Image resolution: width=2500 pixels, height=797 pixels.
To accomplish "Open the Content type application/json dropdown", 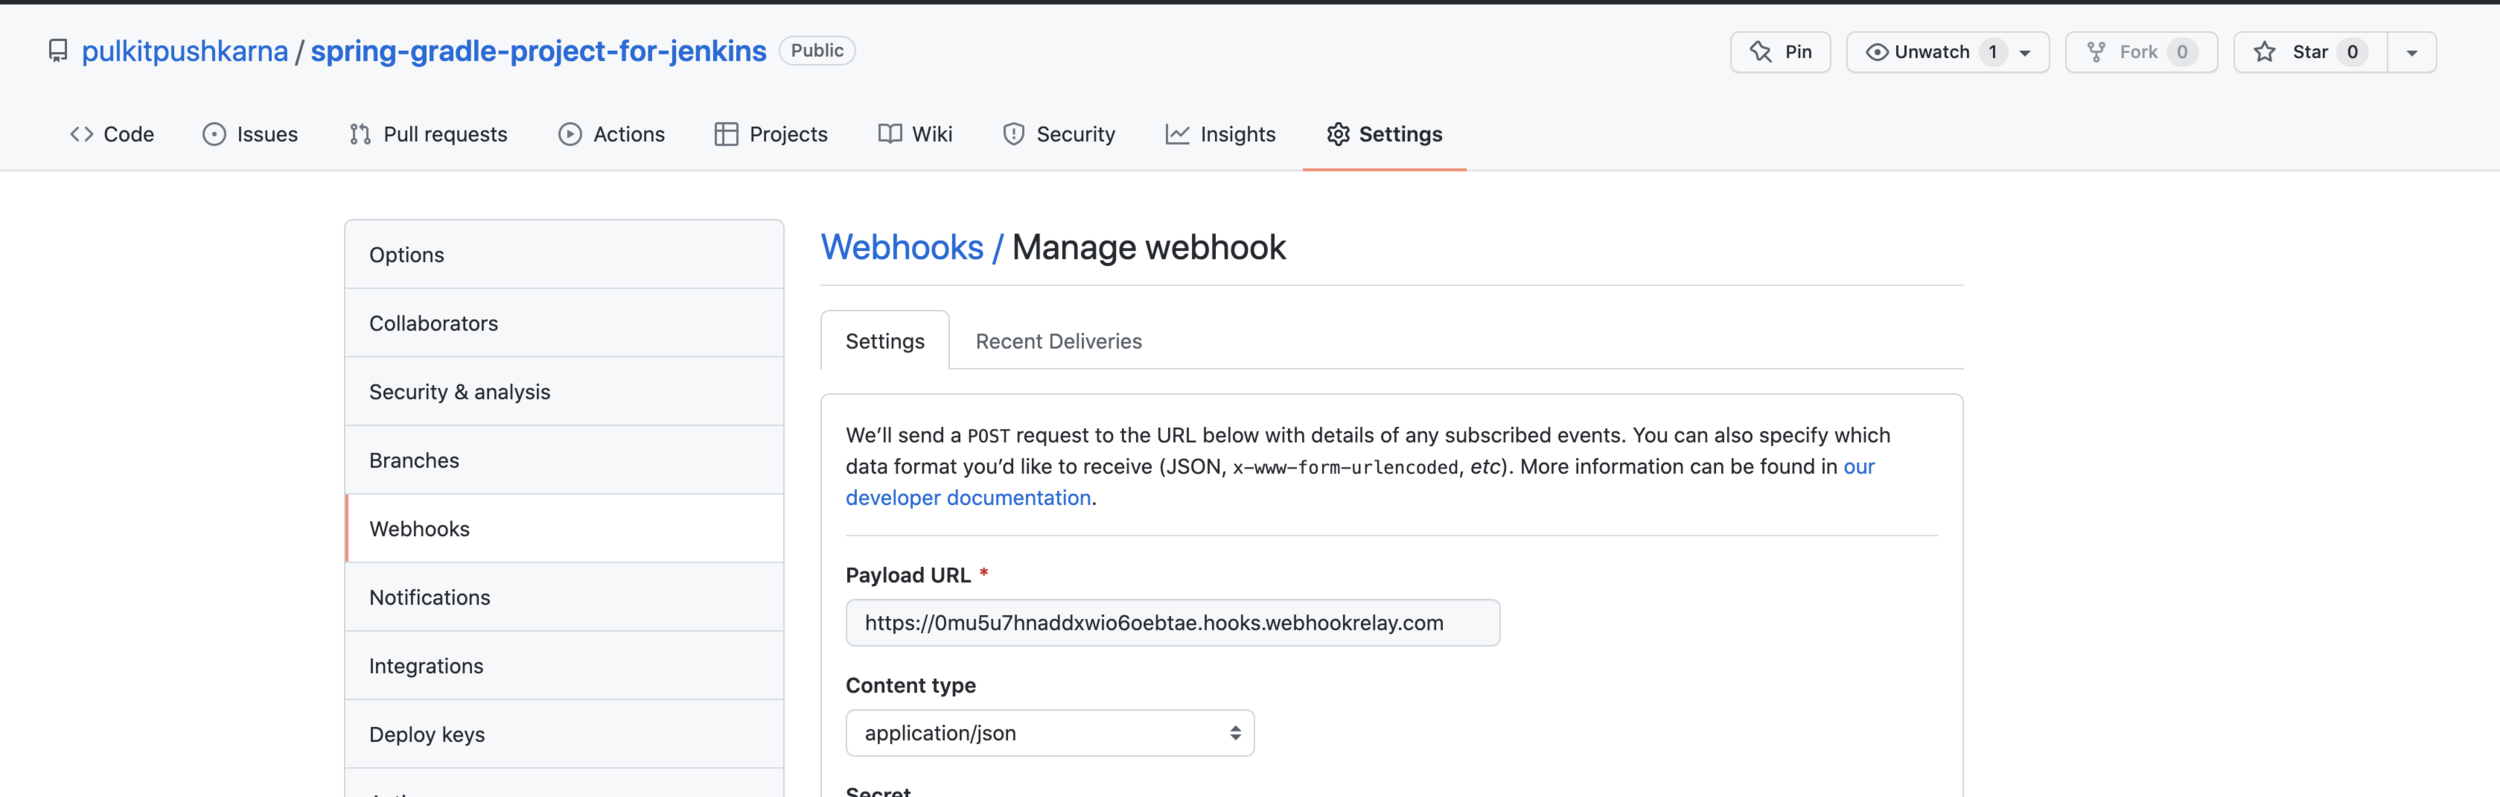I will point(1050,733).
